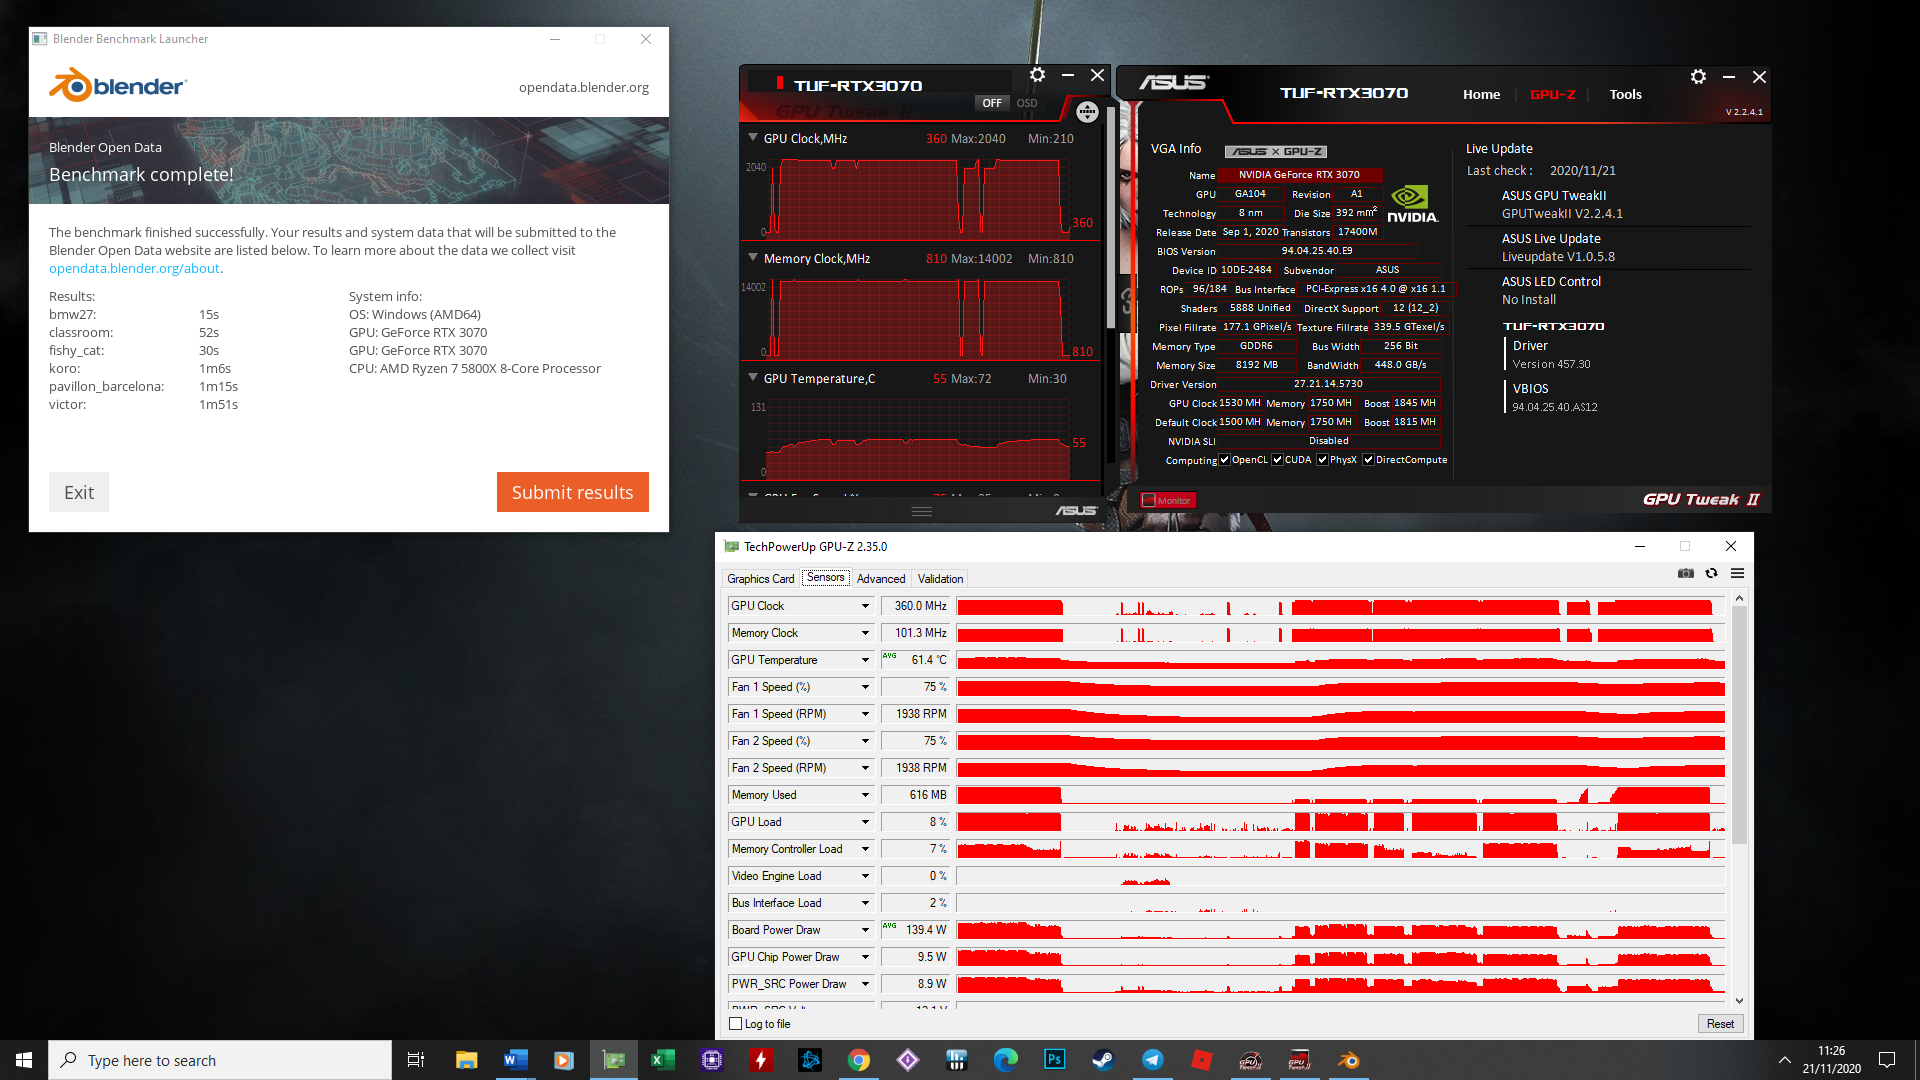This screenshot has width=1920, height=1080.
Task: Open Fan 1 Speed (%) sensor dropdown
Action: [865, 687]
